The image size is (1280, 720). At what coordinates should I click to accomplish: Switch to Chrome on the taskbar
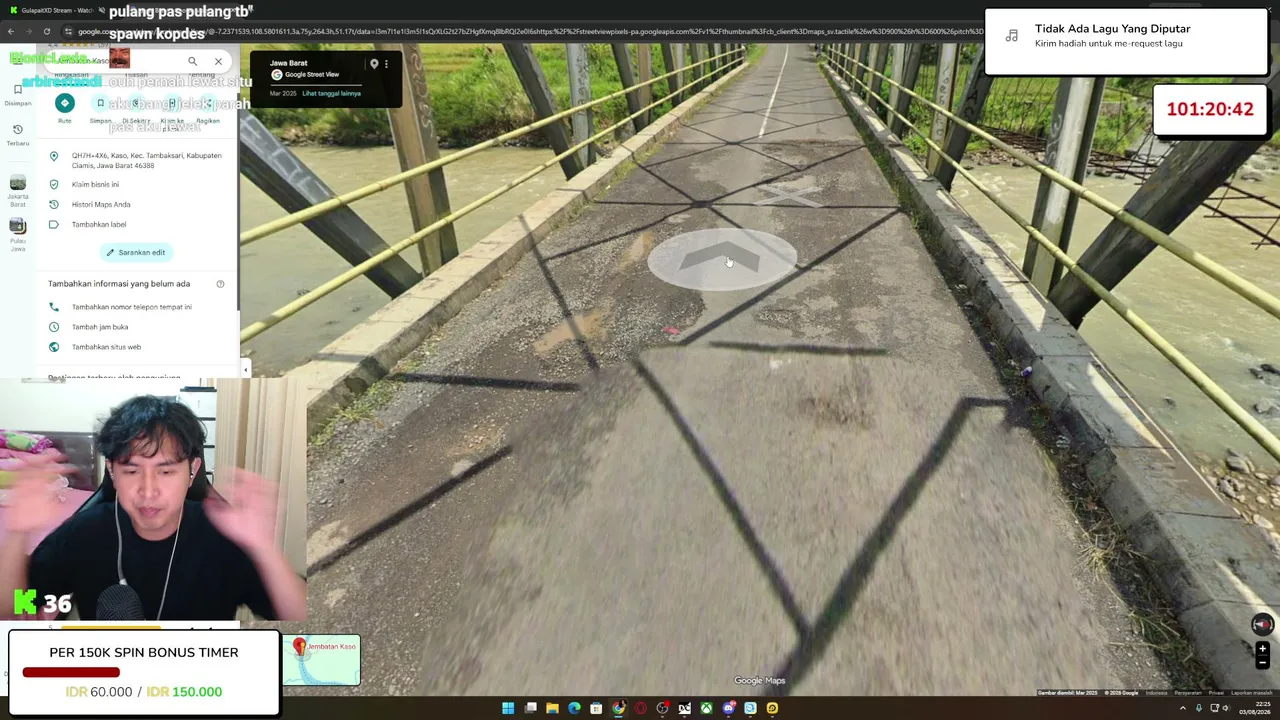coord(618,708)
